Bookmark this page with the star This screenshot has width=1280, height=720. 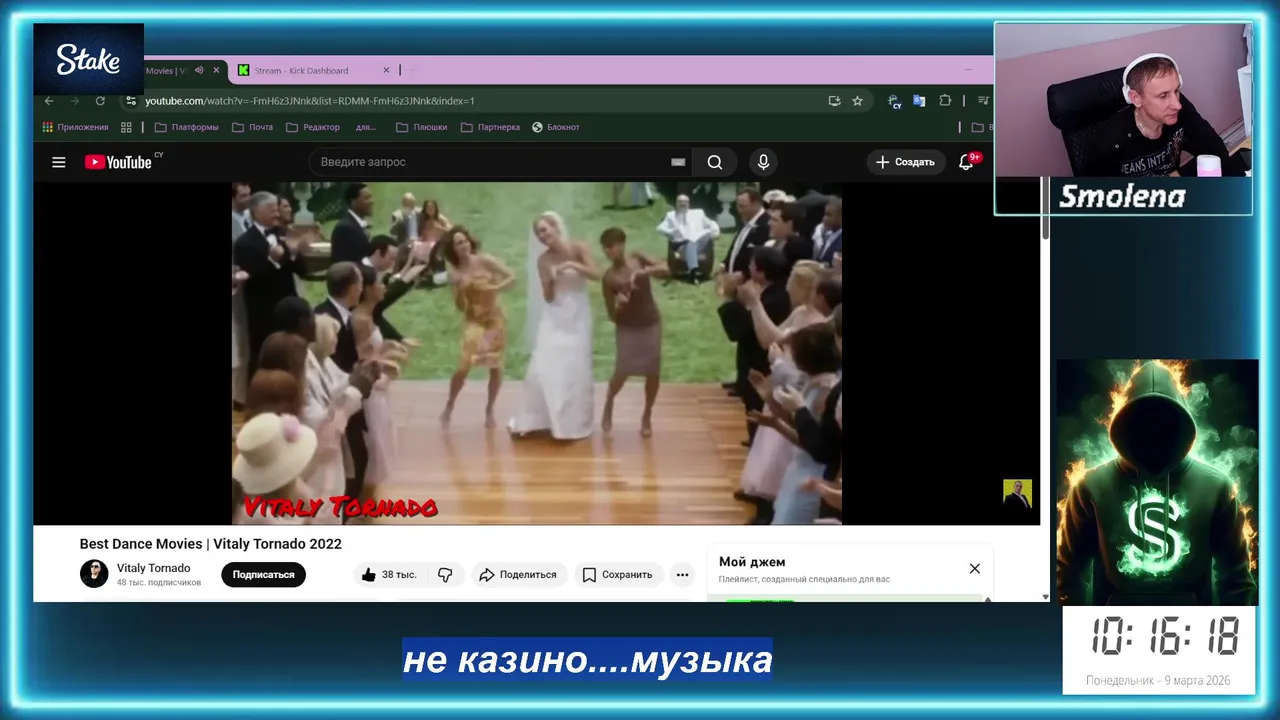[857, 101]
